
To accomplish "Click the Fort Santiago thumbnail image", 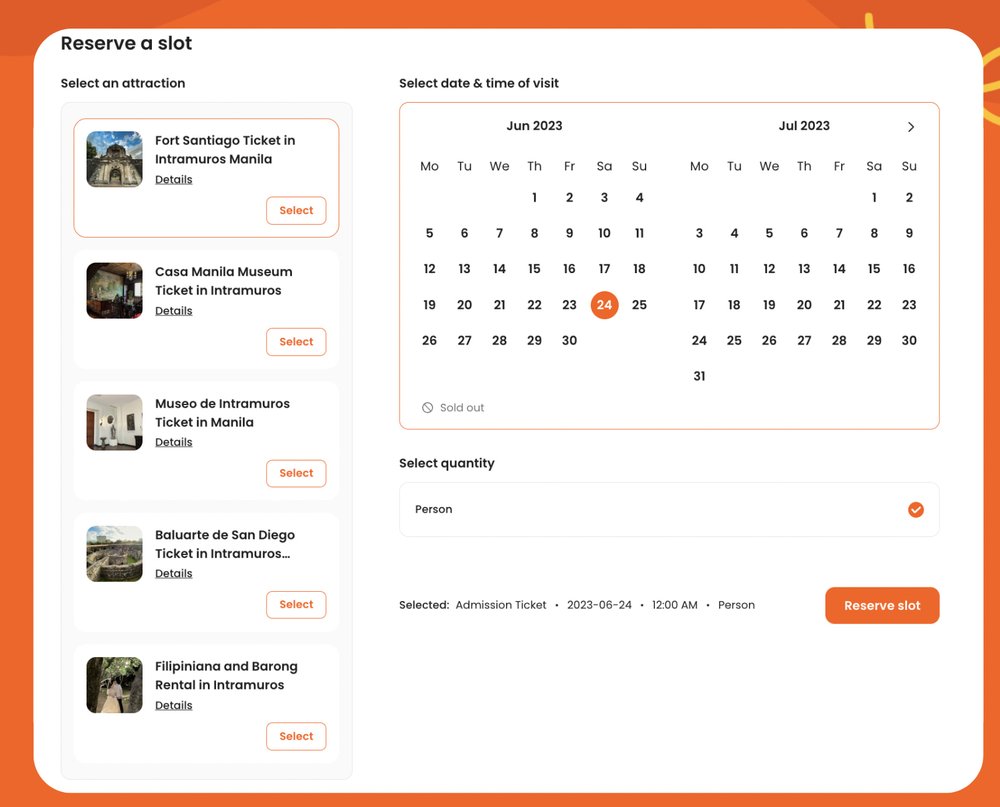I will (113, 158).
